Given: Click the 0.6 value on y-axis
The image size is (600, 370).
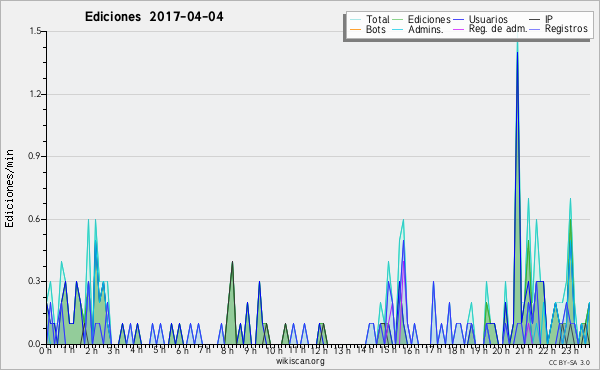Looking at the screenshot, I should pyautogui.click(x=35, y=219).
